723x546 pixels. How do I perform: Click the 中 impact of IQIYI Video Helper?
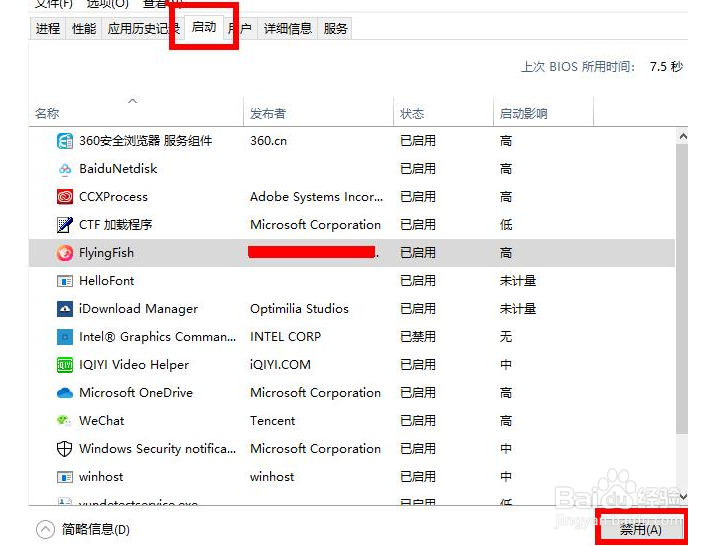pyautogui.click(x=506, y=365)
